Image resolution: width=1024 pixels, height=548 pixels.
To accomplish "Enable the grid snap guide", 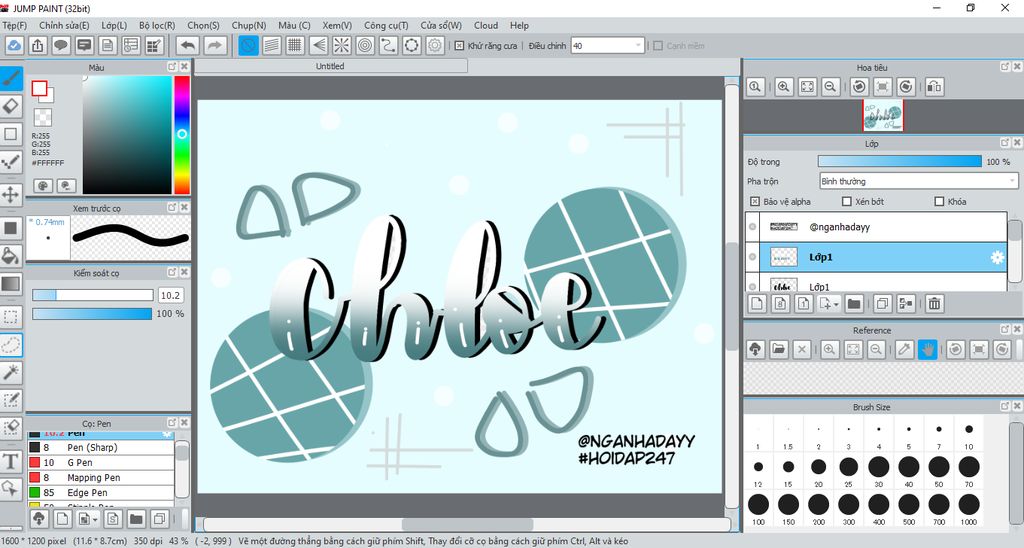I will [x=295, y=46].
